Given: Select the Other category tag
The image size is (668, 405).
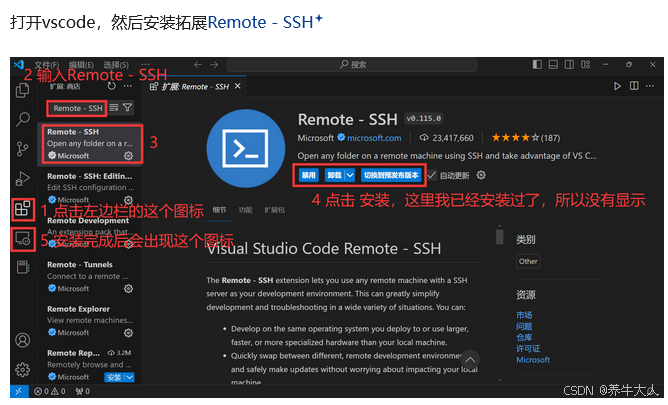Looking at the screenshot, I should (x=528, y=261).
